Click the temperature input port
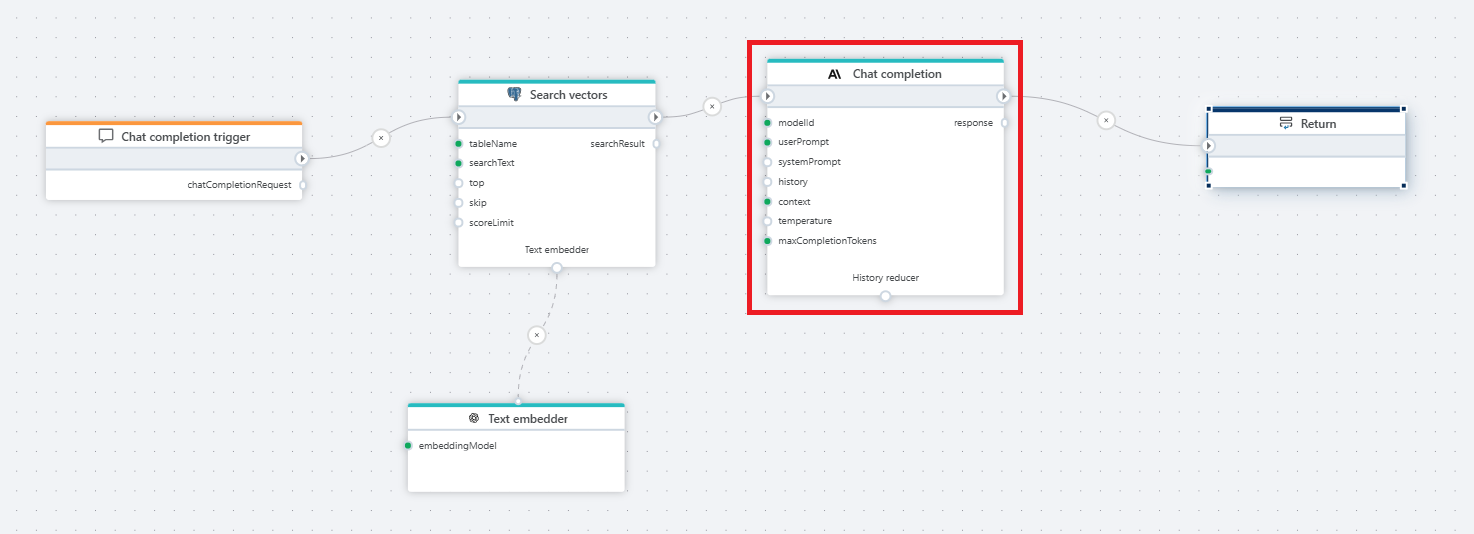Viewport: 1474px width, 534px height. tap(767, 221)
